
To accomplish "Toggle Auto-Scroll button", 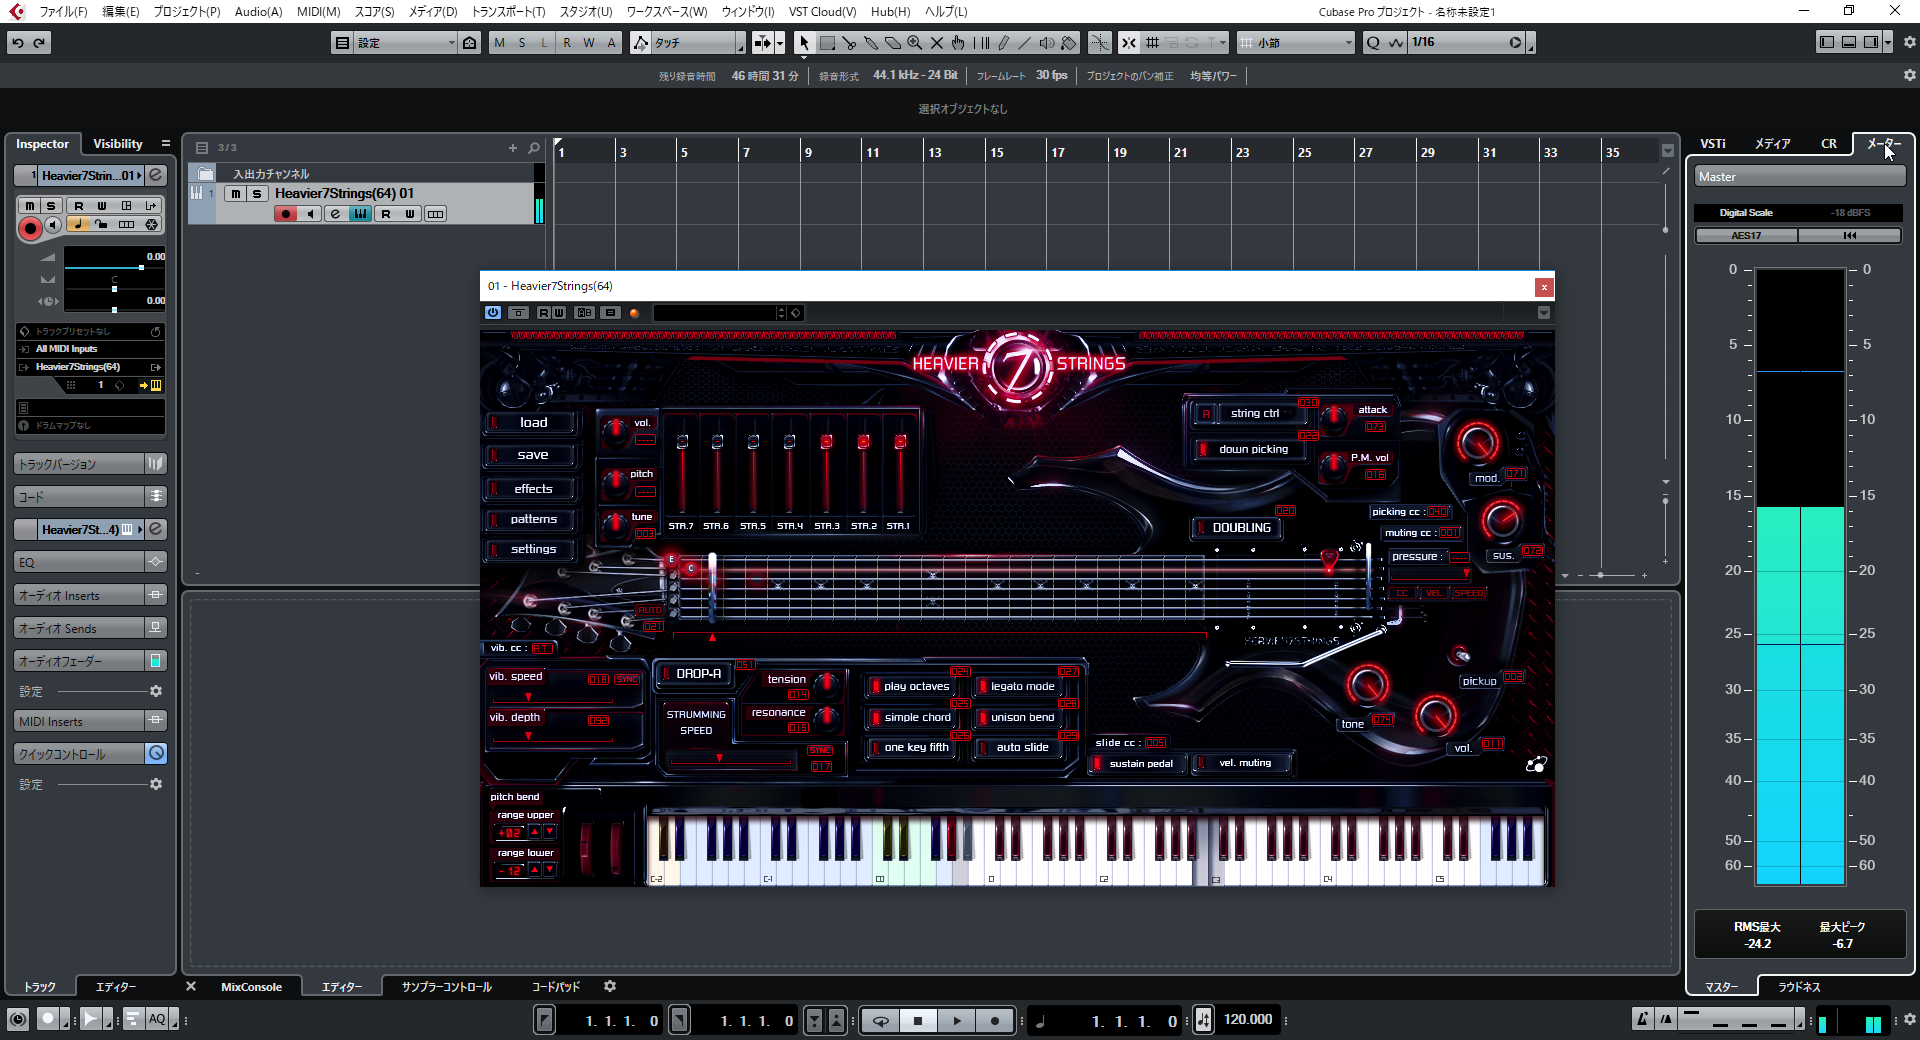I will [x=763, y=42].
